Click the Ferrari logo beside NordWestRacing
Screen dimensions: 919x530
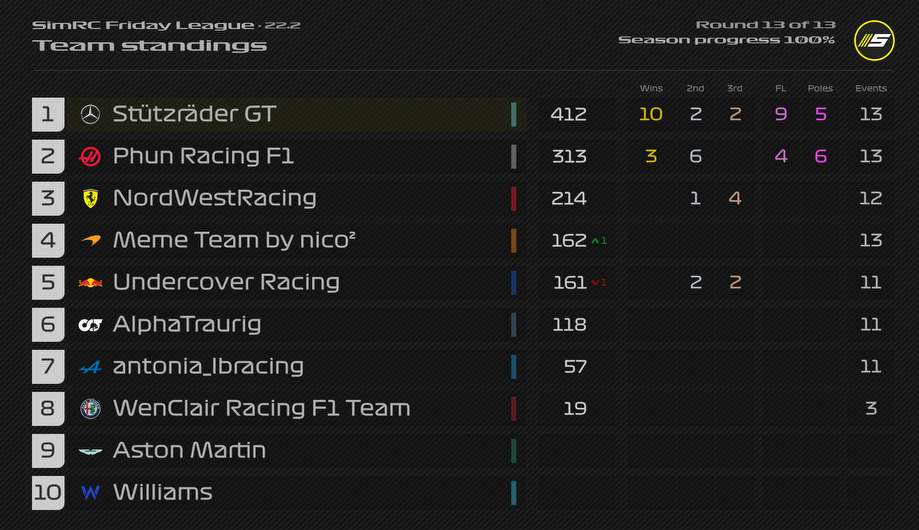(90, 198)
